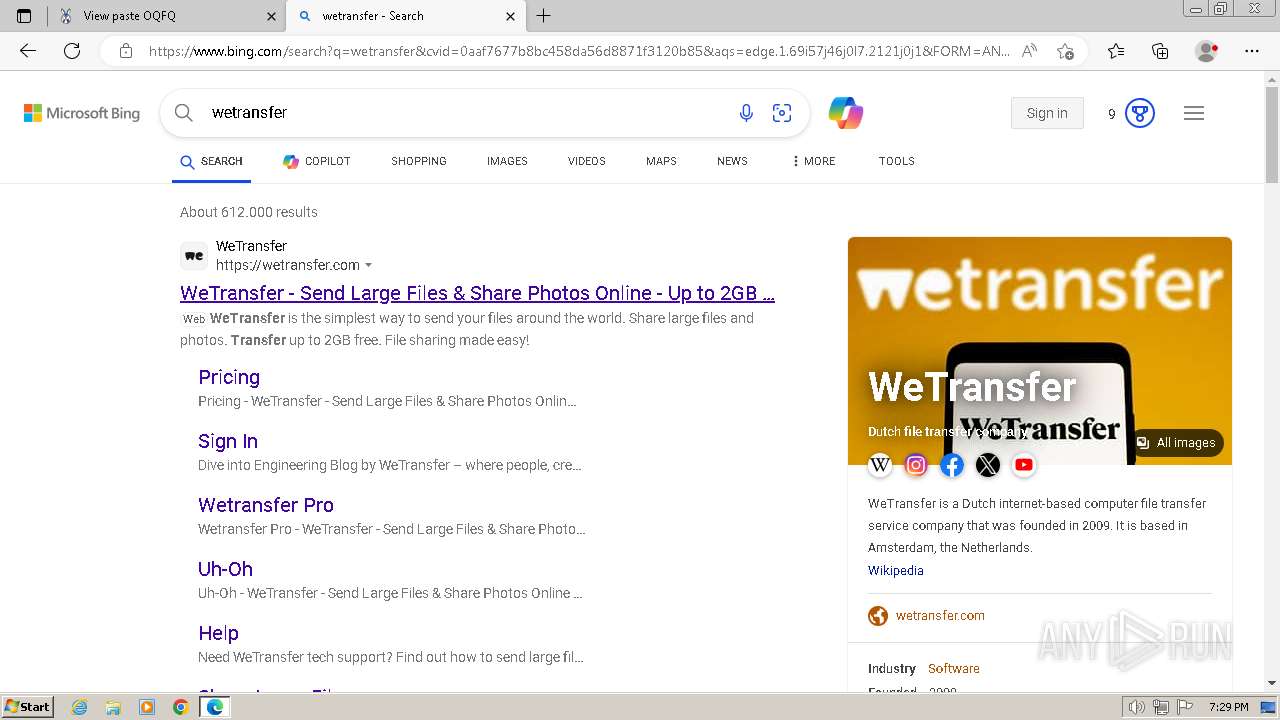Image resolution: width=1280 pixels, height=720 pixels.
Task: Click the 'About 612.000 results' text
Action: point(249,212)
